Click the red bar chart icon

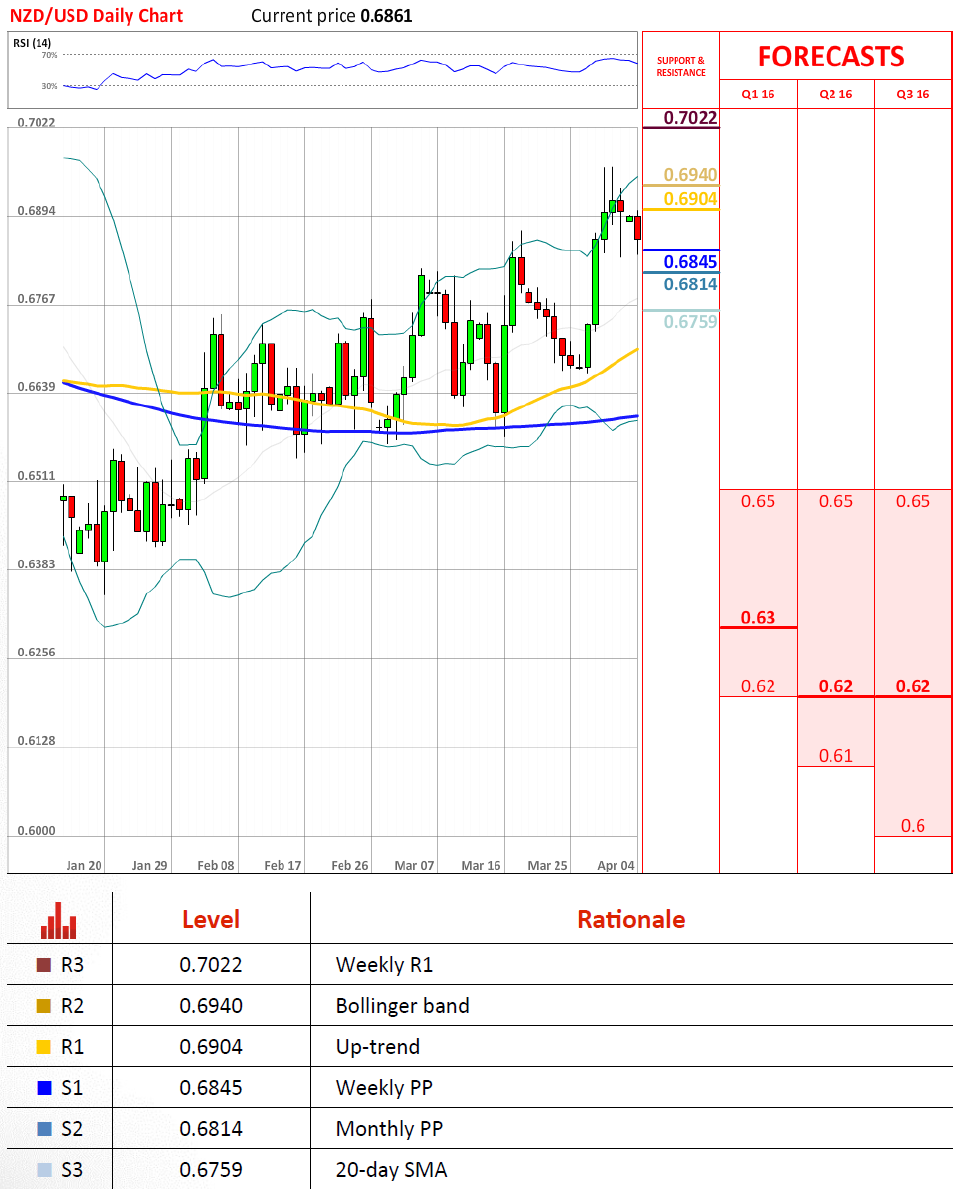click(x=58, y=921)
